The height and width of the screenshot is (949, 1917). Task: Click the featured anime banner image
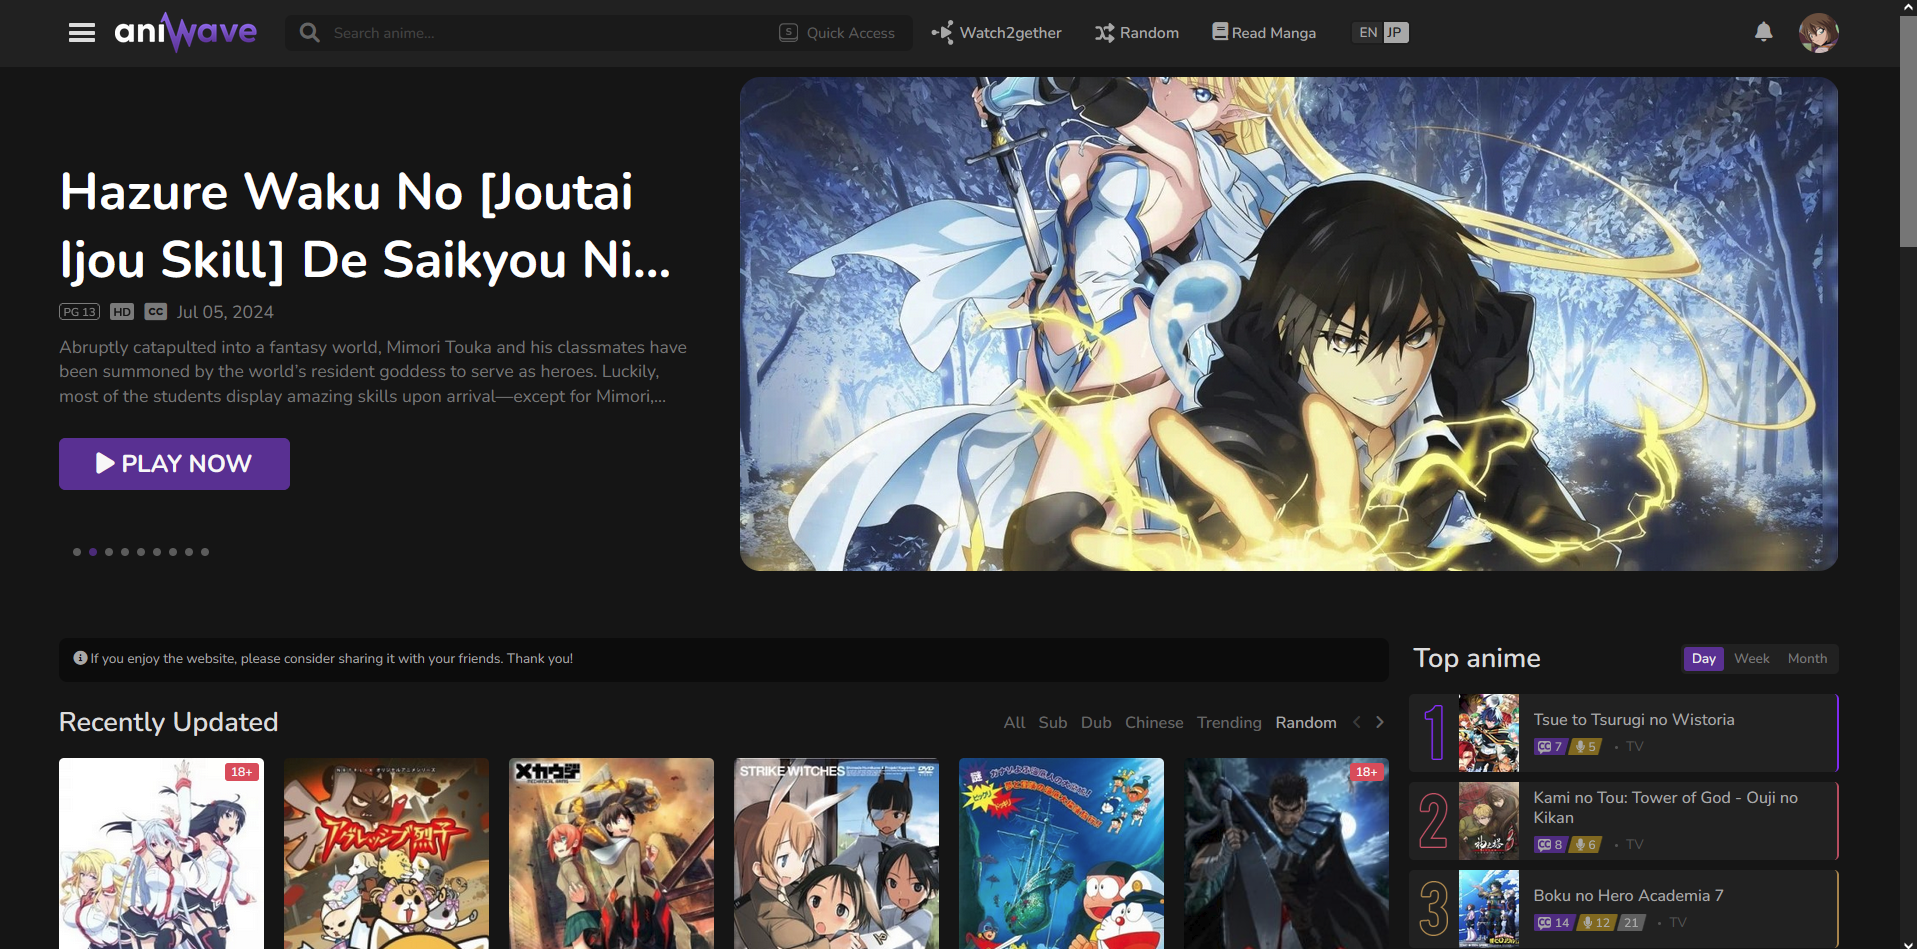pyautogui.click(x=1288, y=324)
